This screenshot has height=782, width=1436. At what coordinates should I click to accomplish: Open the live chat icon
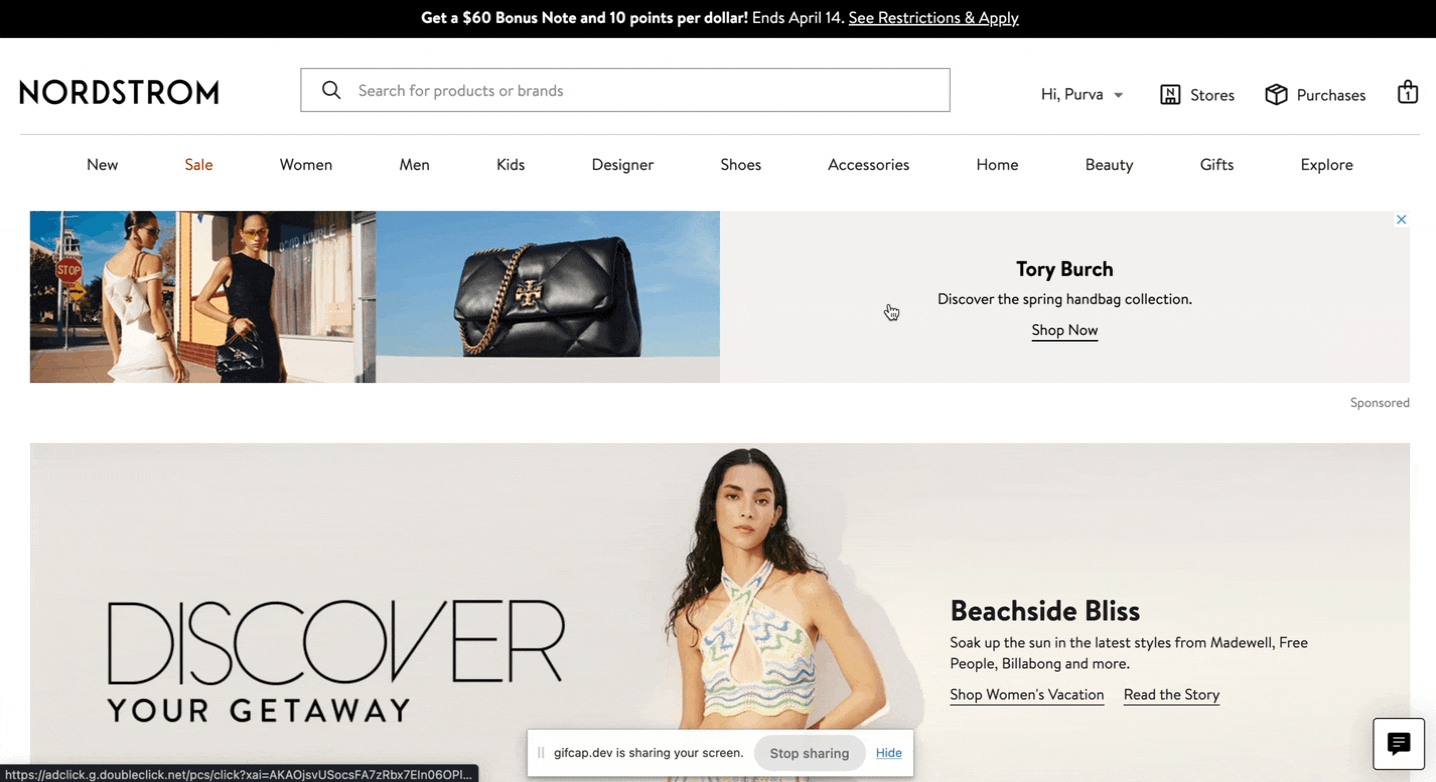tap(1398, 744)
